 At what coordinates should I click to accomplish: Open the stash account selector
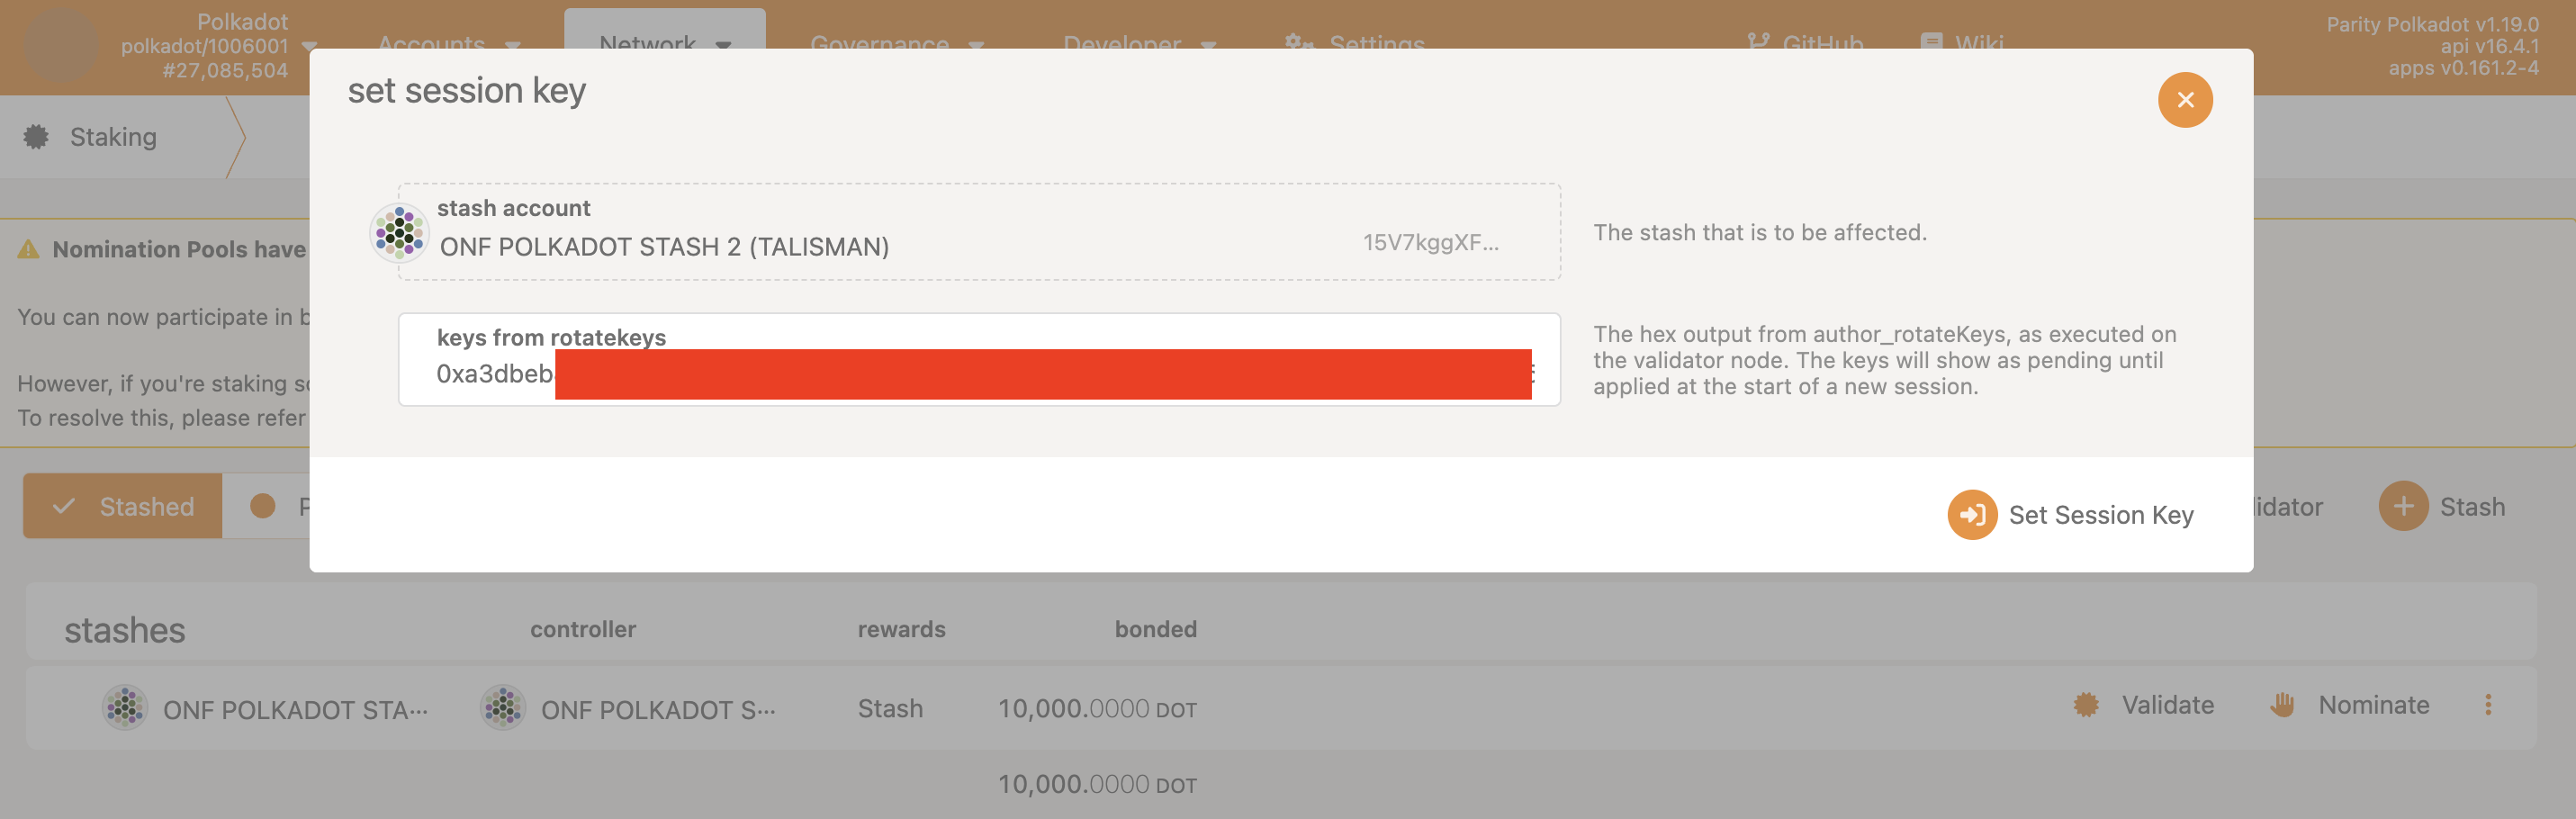tap(978, 232)
